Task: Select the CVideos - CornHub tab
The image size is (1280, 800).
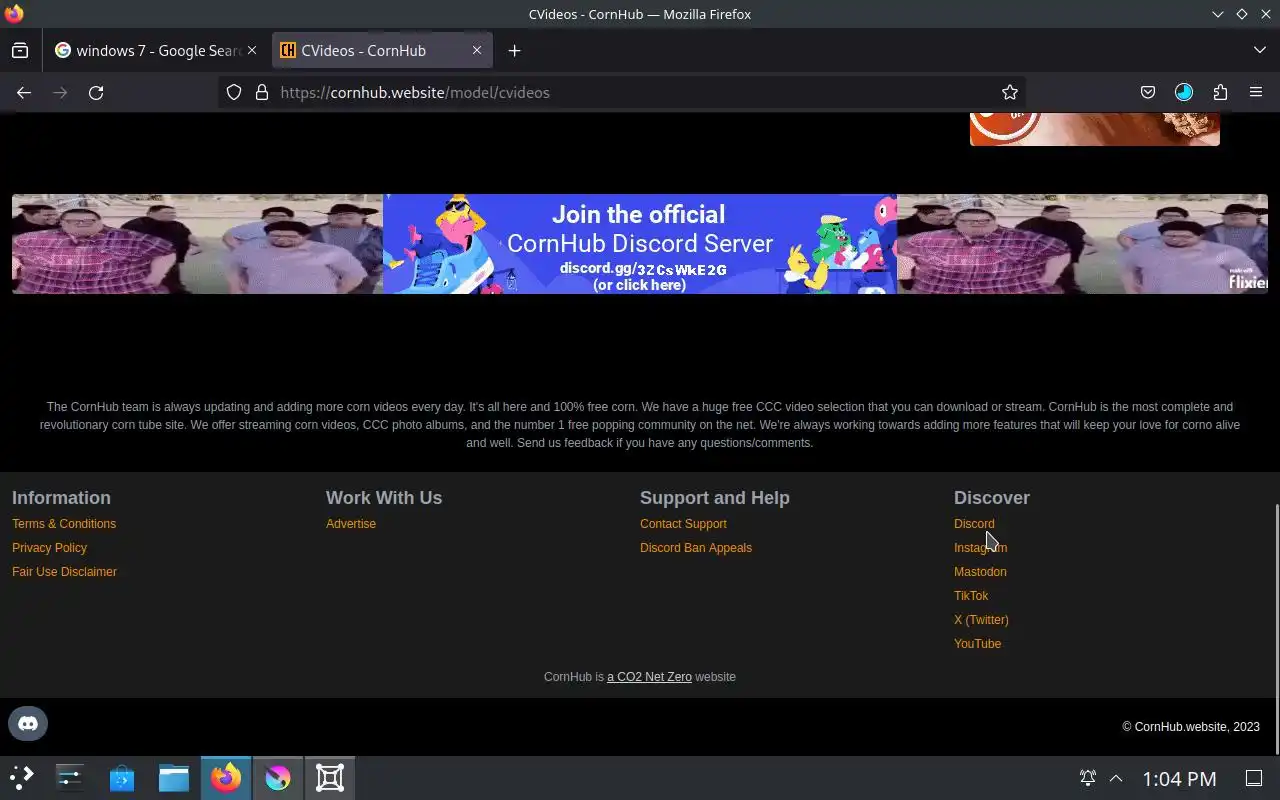Action: tap(382, 50)
